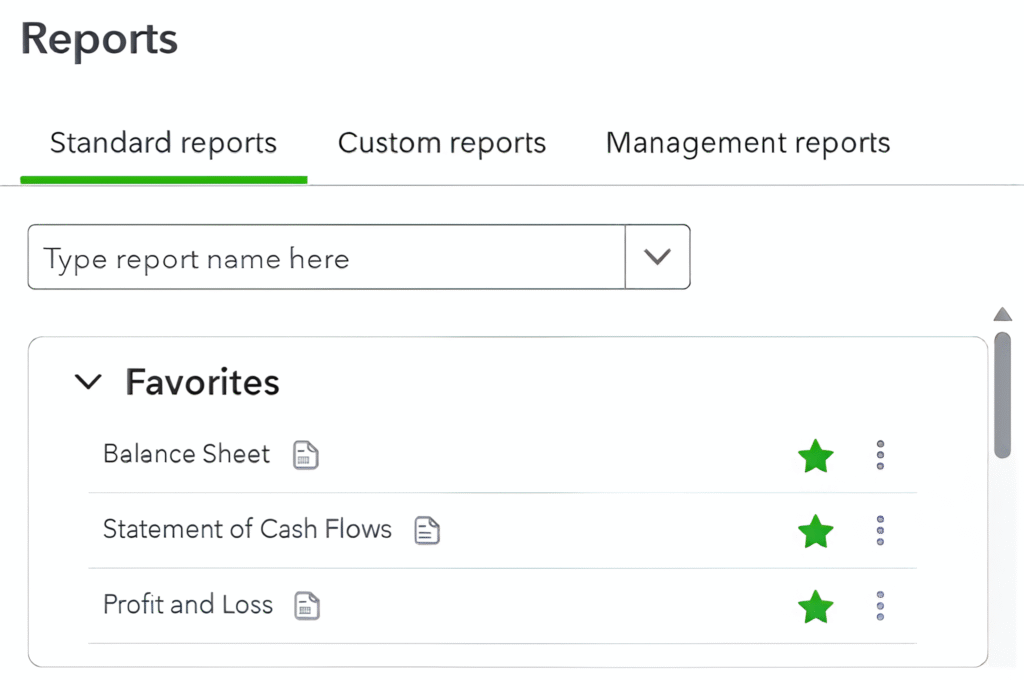The image size is (1024, 680).
Task: Click the Profit and Loss spreadsheet icon
Action: (306, 605)
